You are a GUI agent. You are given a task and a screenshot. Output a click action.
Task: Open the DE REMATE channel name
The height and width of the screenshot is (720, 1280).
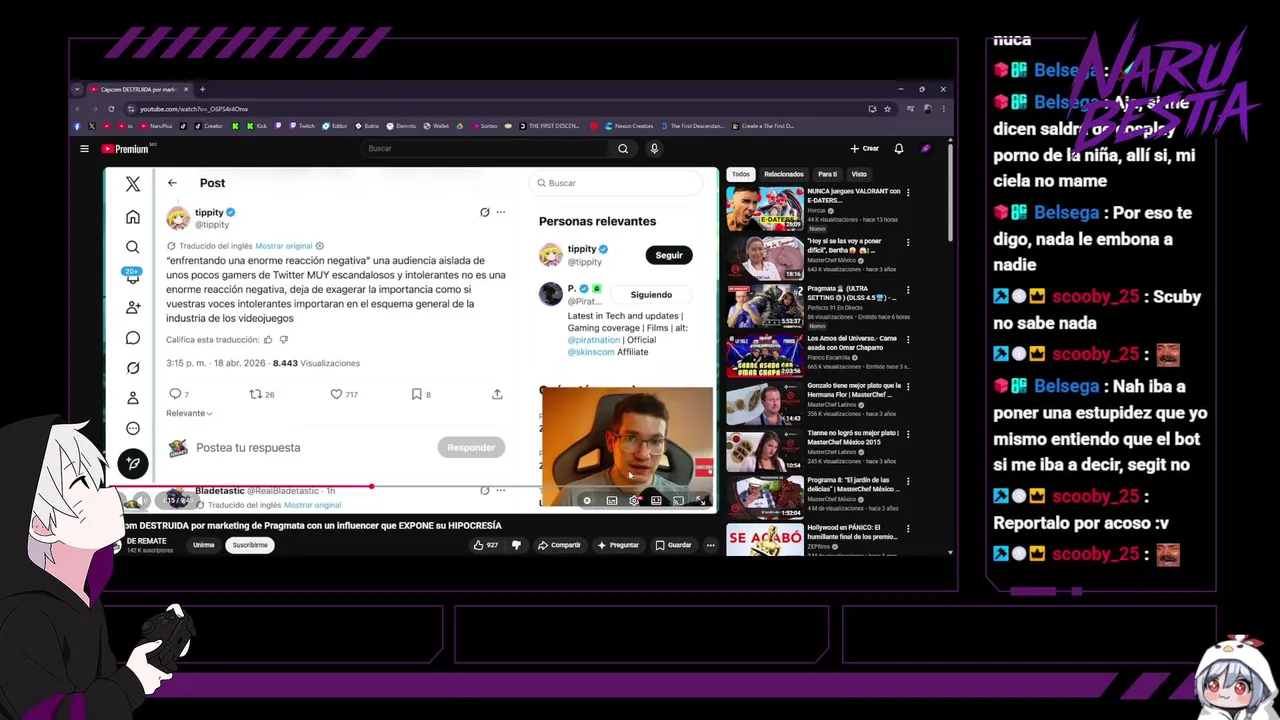click(146, 541)
